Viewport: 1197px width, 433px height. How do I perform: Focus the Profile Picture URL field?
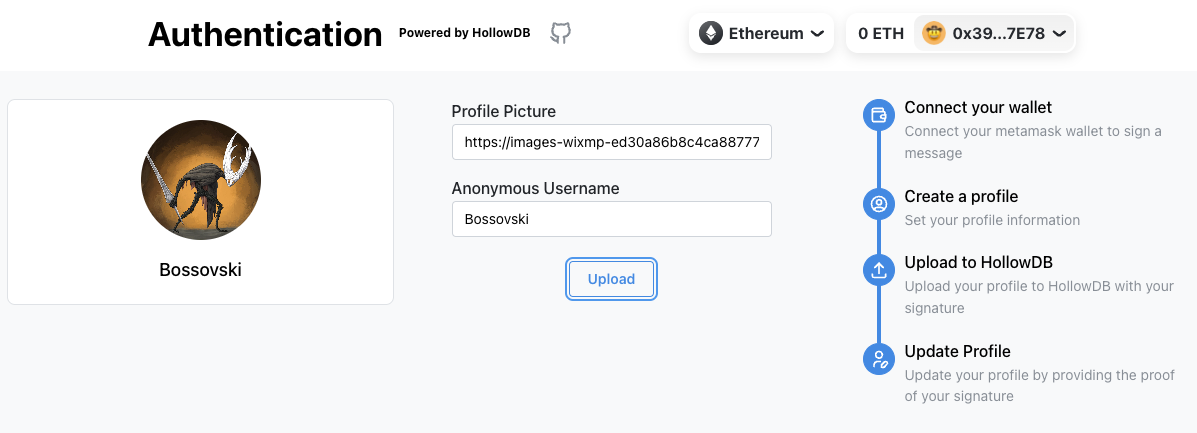click(611, 142)
